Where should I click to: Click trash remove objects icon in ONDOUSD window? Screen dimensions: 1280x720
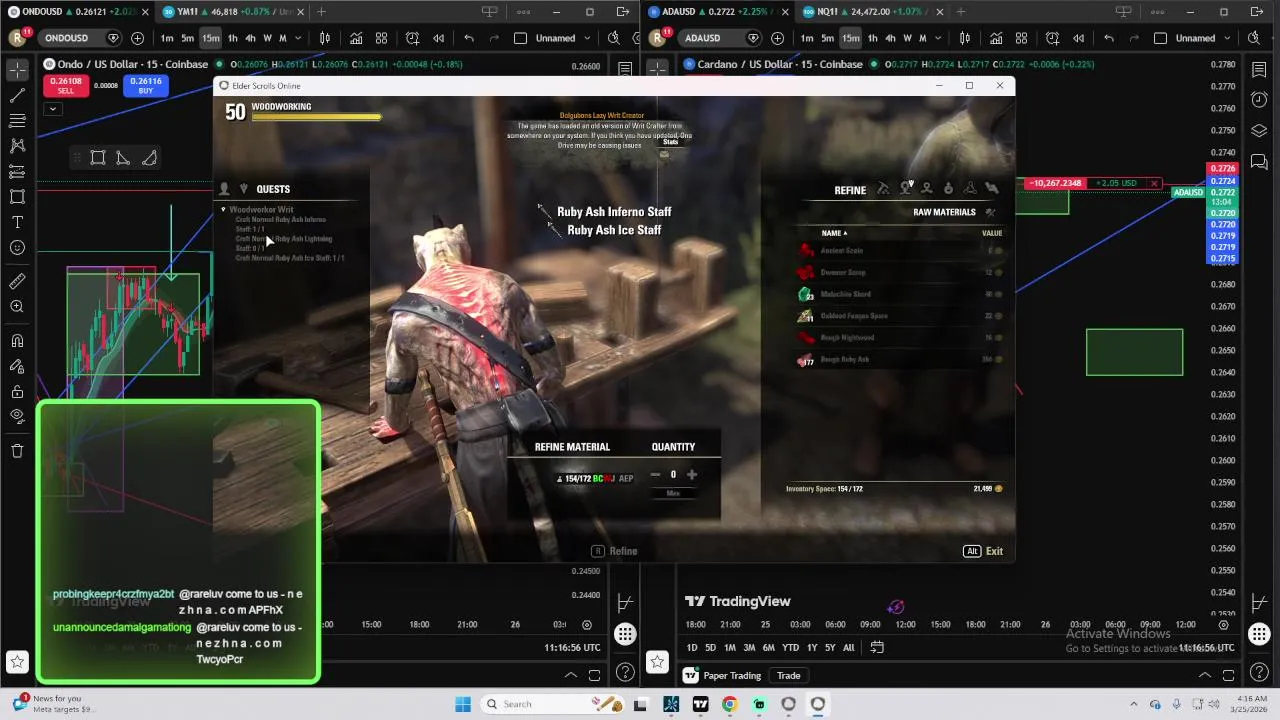[x=17, y=451]
